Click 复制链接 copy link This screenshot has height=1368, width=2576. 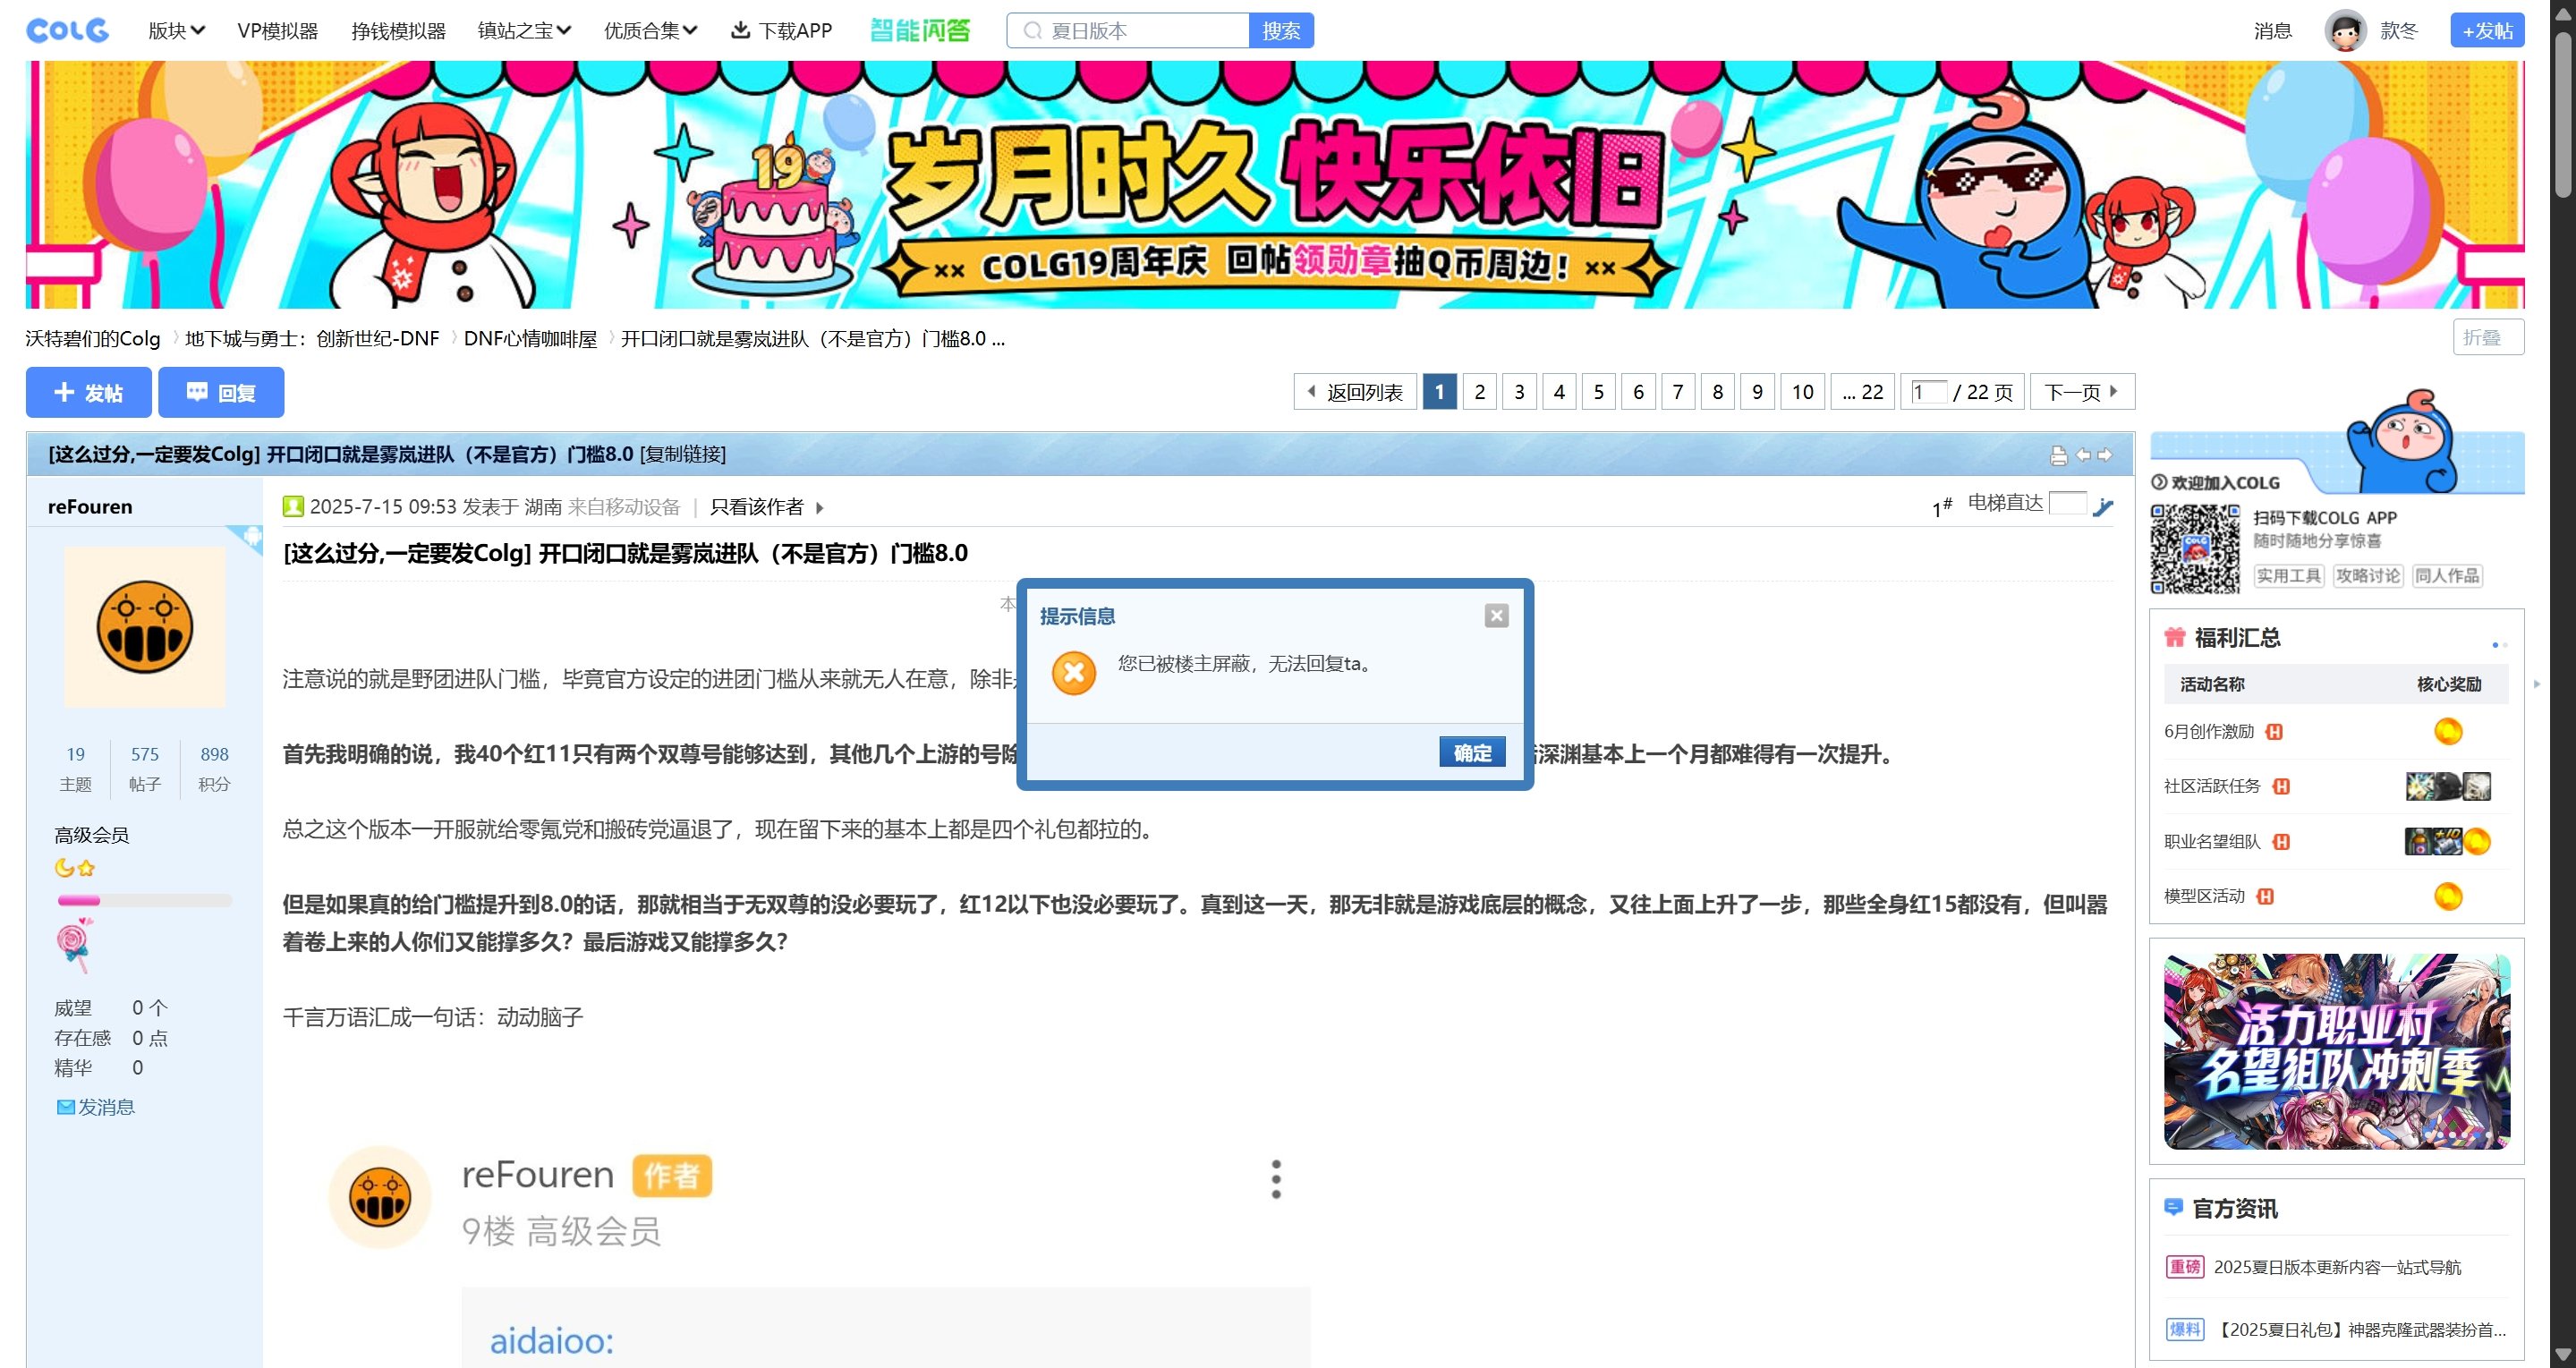click(683, 454)
